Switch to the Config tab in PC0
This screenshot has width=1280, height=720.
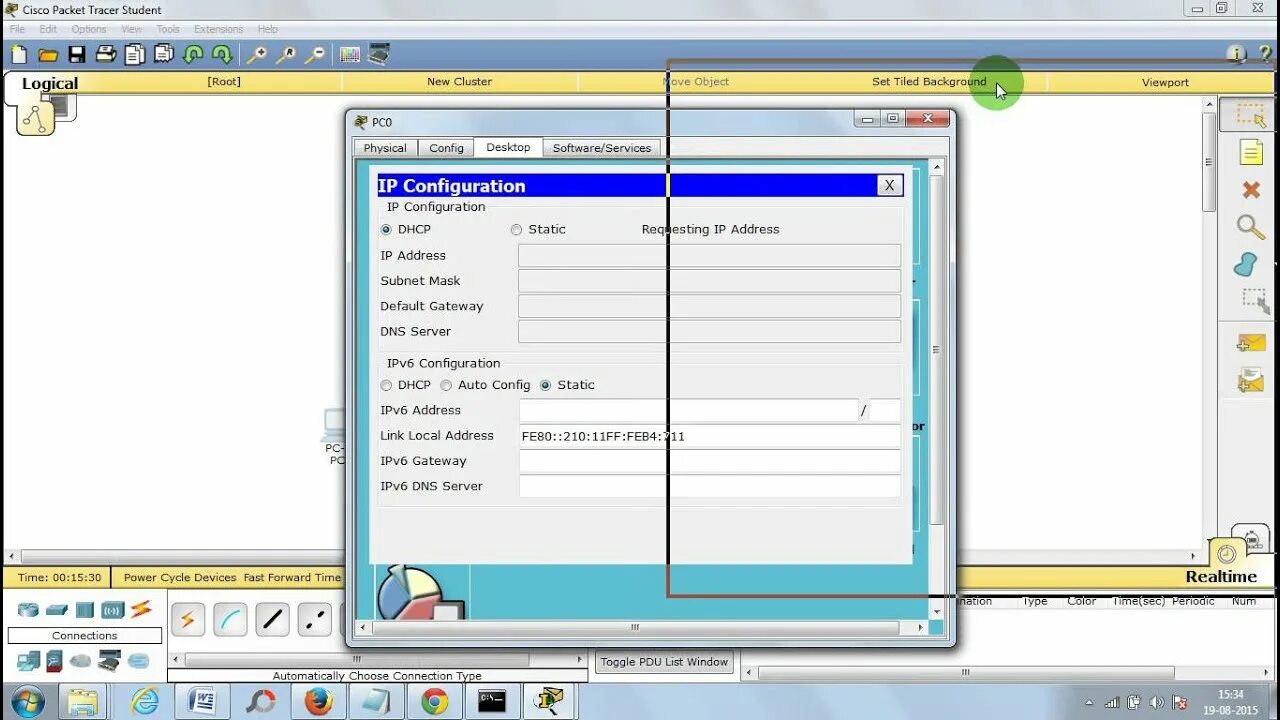446,148
